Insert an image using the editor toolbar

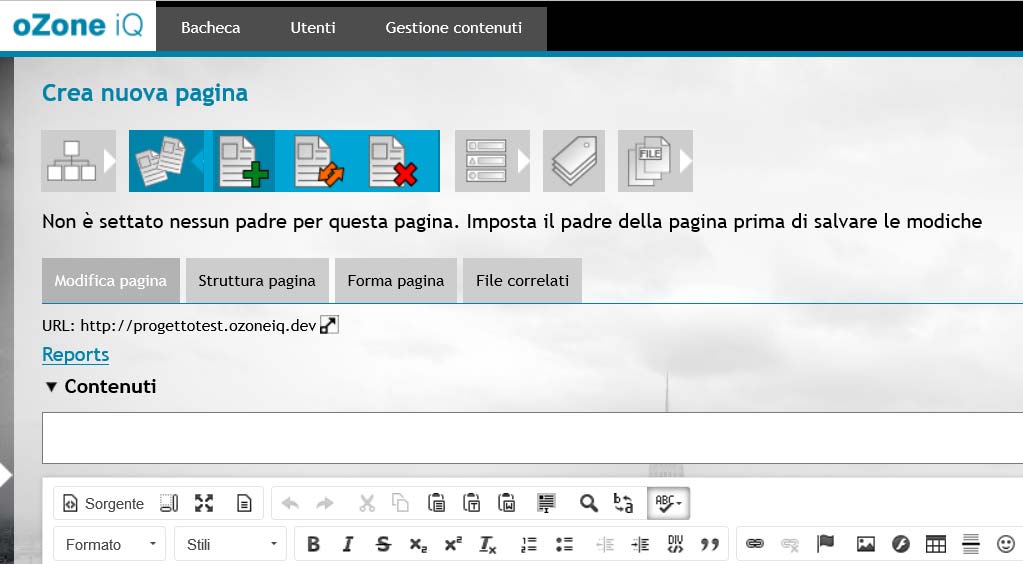866,544
